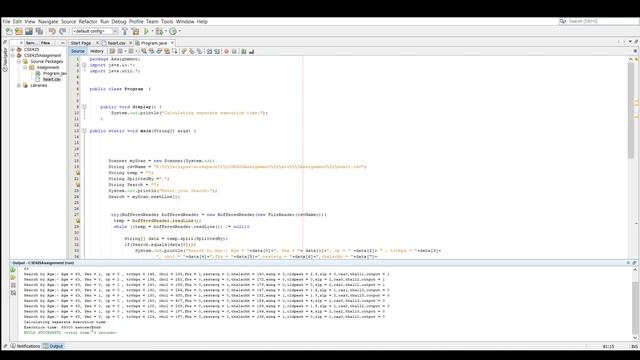Switch editor to Source view
This screenshot has height=360, width=640.
click(x=78, y=51)
